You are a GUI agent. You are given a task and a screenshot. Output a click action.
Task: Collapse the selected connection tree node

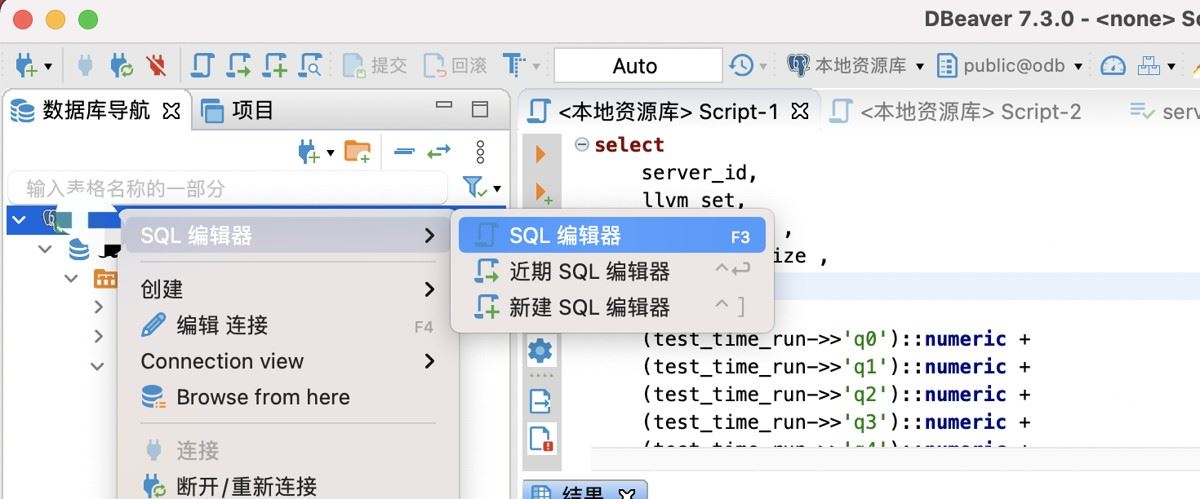coord(21,219)
